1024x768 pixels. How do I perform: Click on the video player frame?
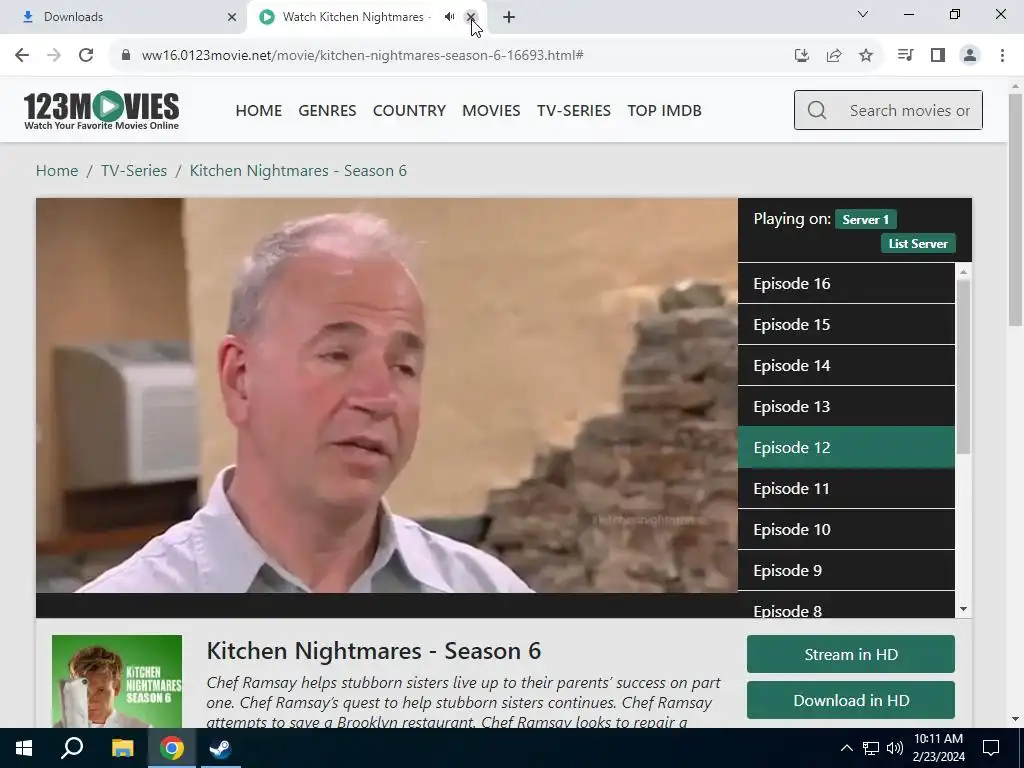click(387, 396)
